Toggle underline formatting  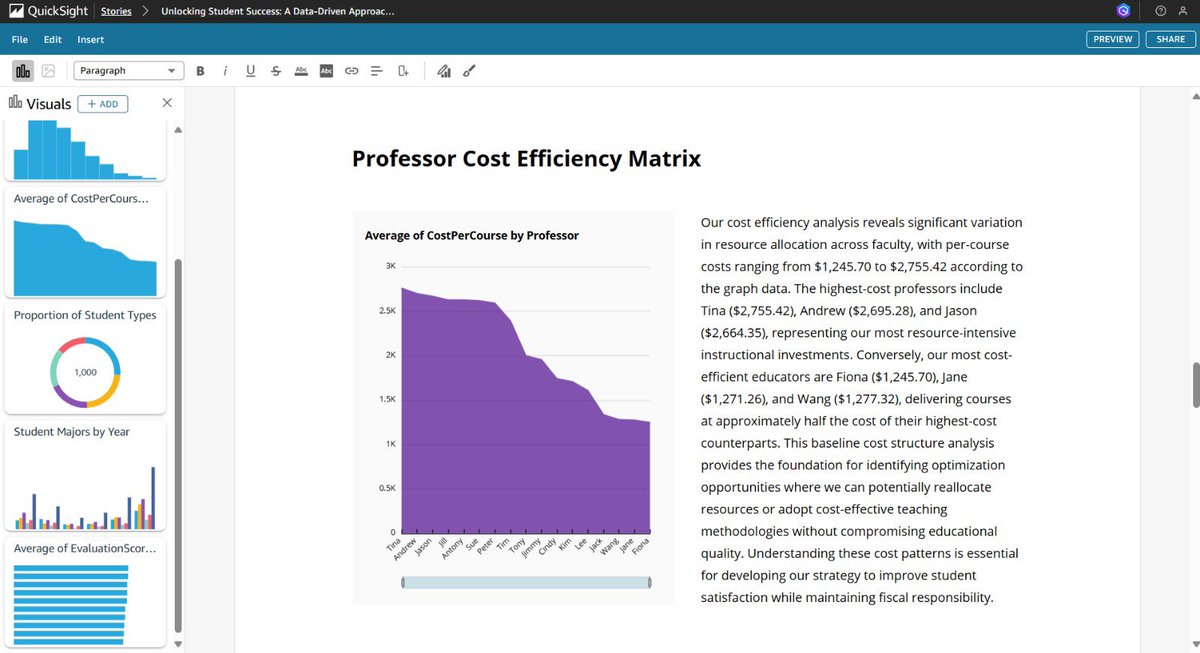(250, 71)
